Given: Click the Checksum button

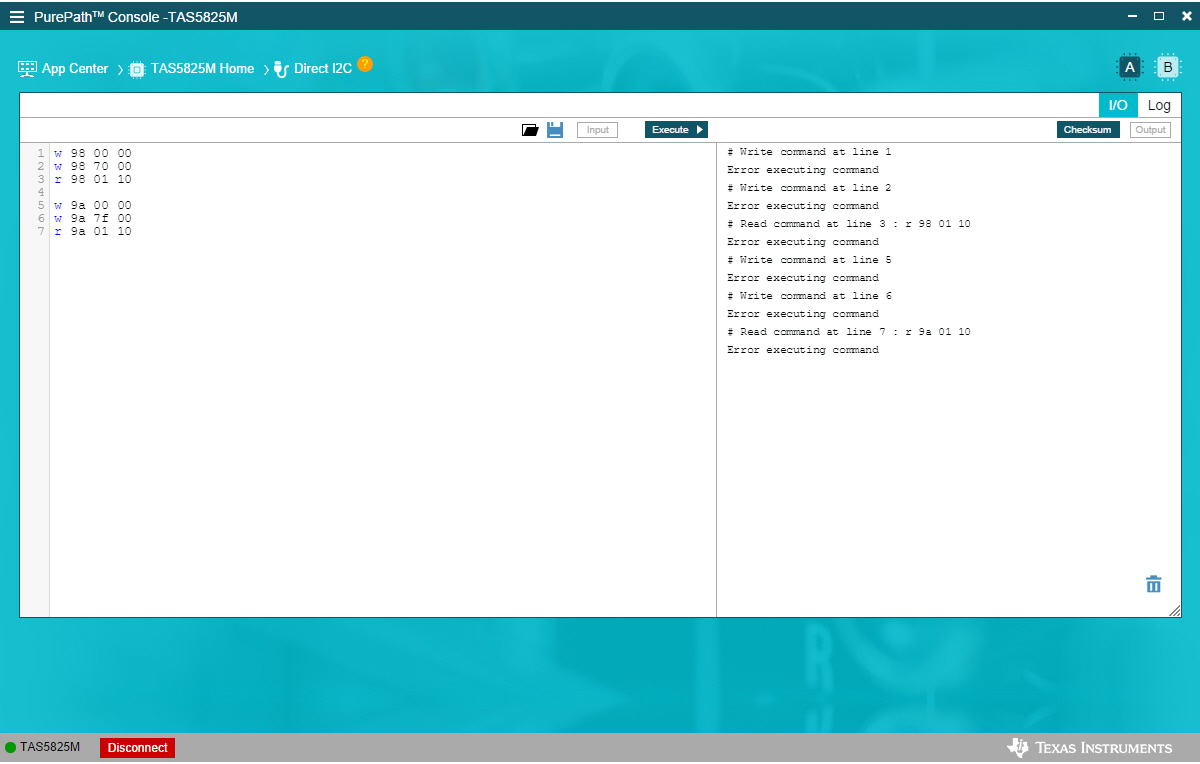Looking at the screenshot, I should click(1087, 130).
